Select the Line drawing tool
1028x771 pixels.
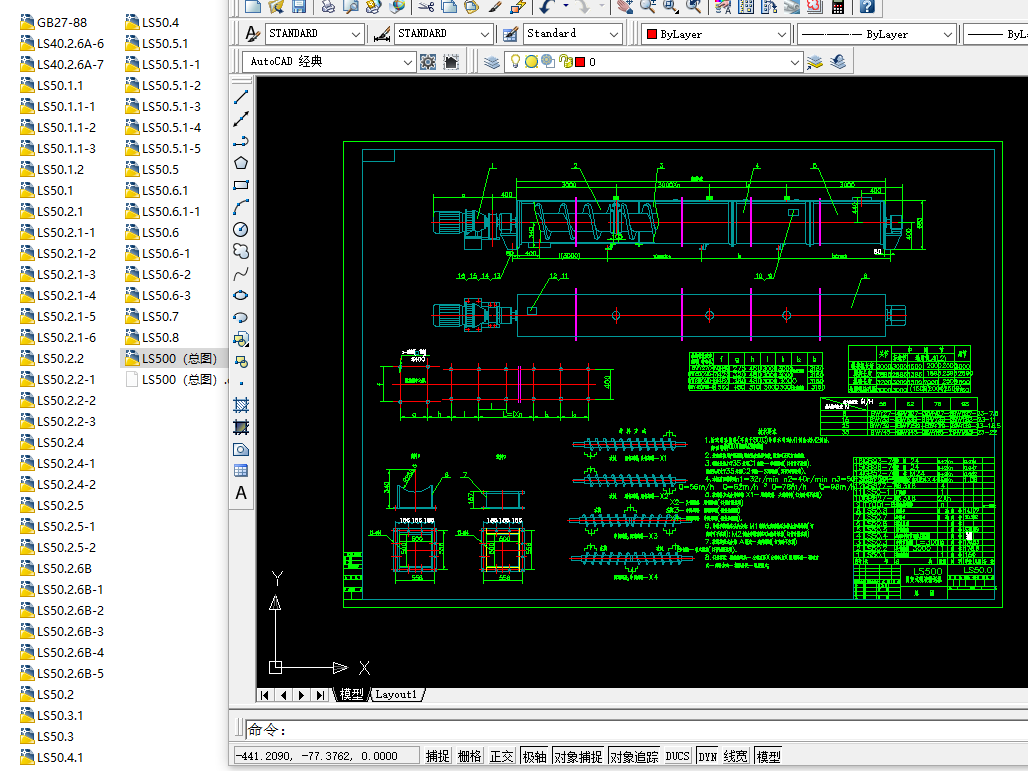point(241,98)
